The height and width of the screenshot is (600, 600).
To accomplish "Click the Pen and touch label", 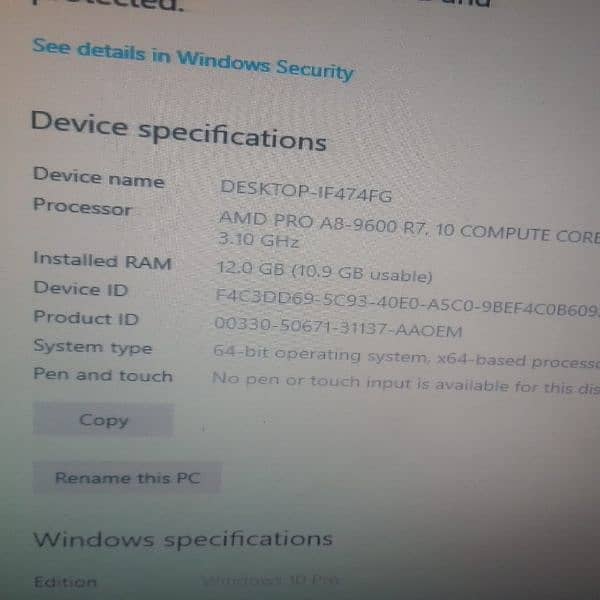I will tap(103, 375).
